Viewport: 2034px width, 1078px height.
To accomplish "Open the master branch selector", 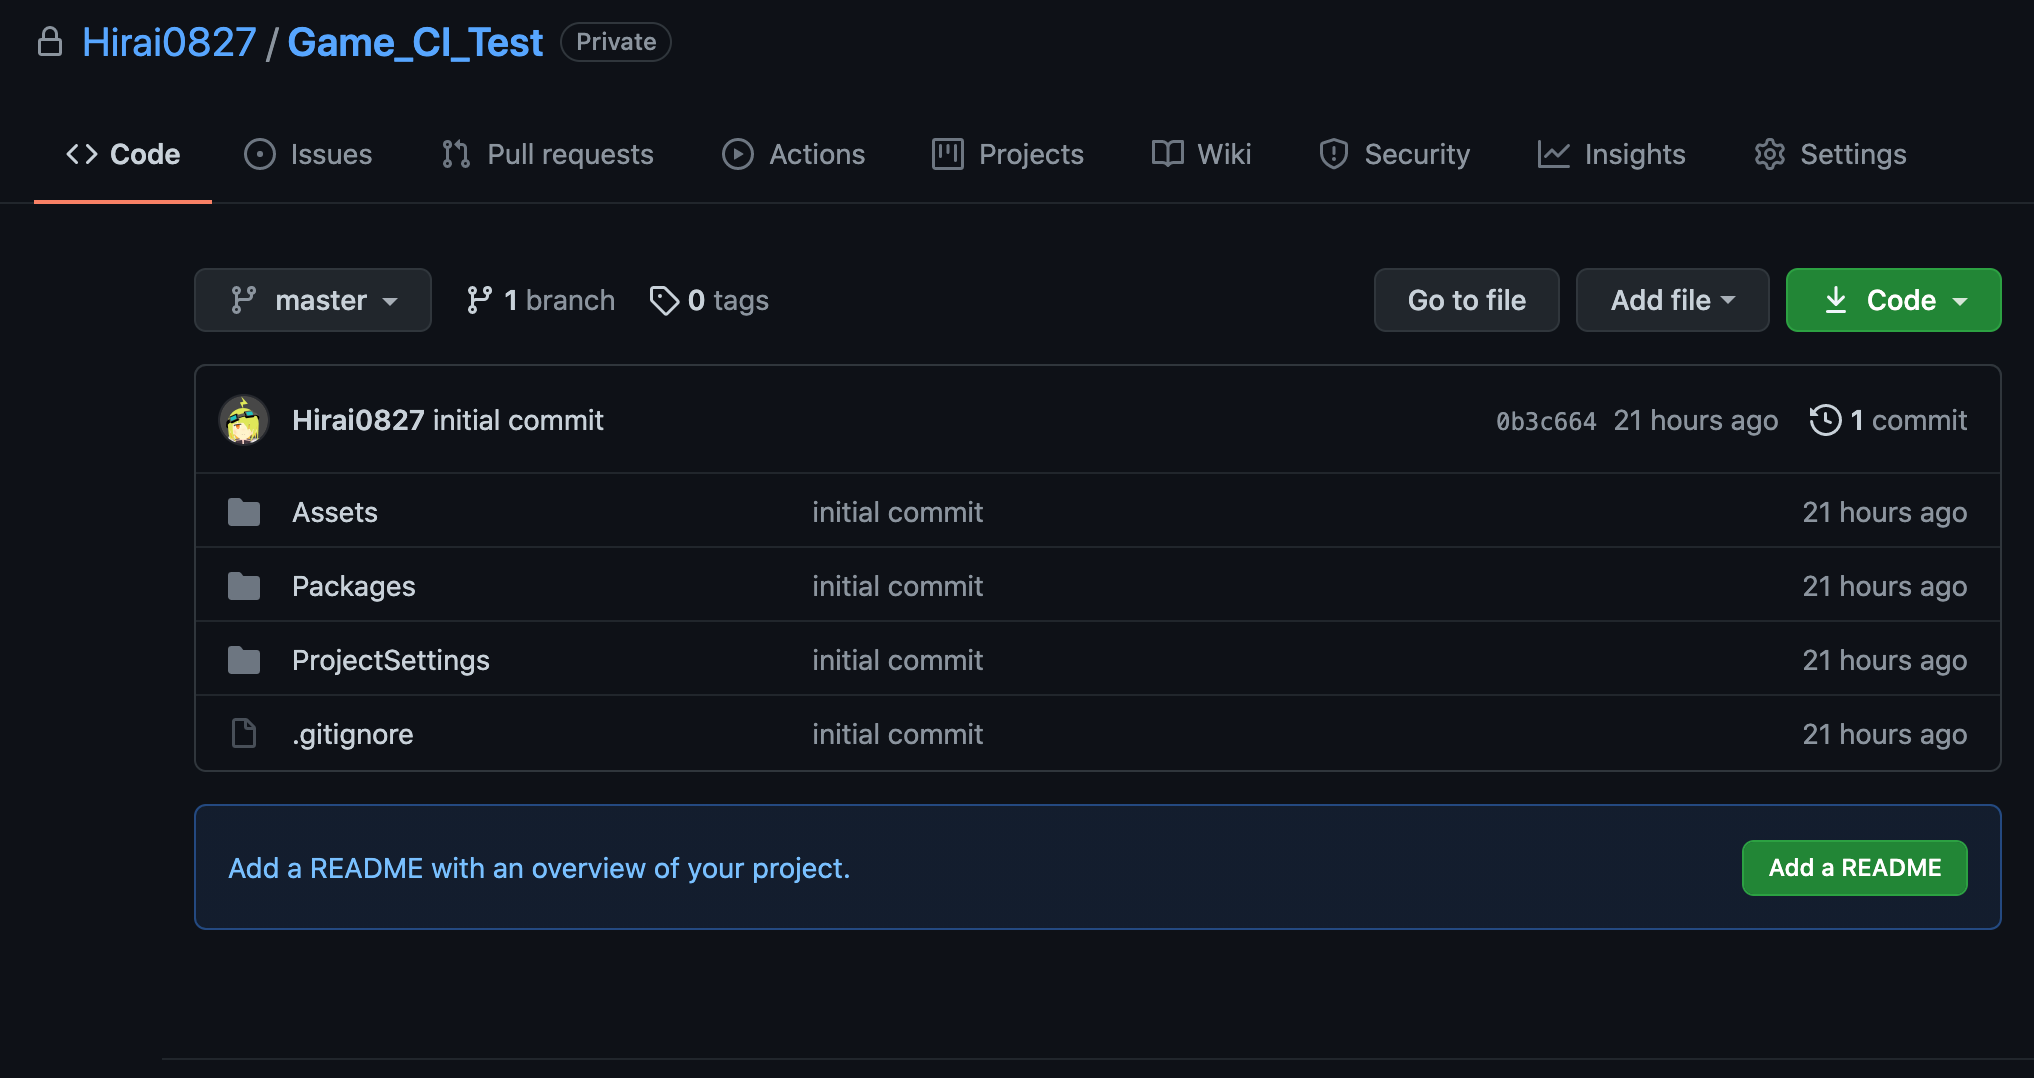I will [312, 299].
